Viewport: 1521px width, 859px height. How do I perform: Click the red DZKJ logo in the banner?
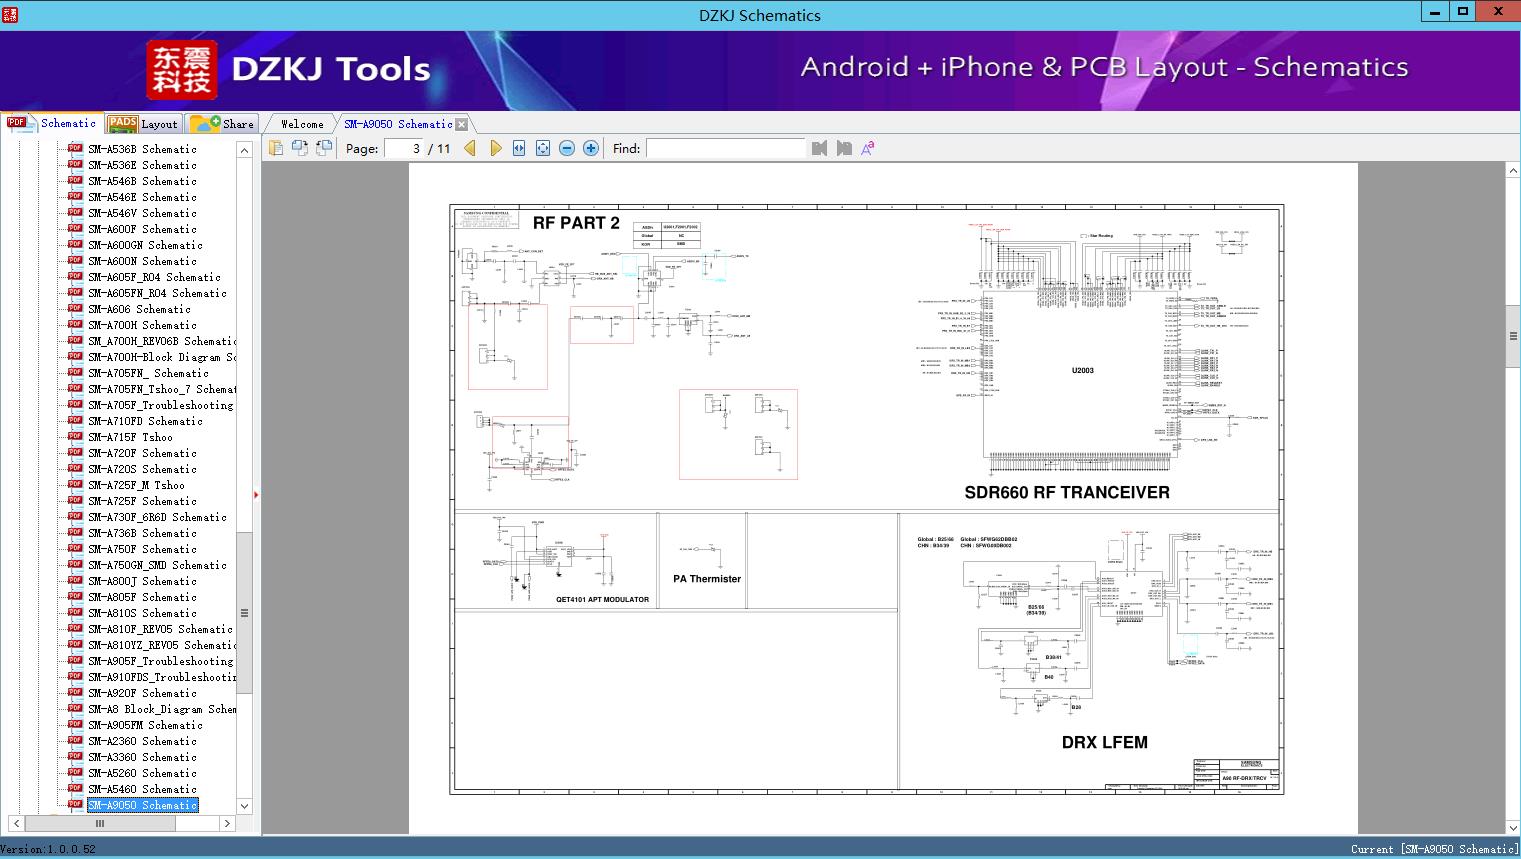pyautogui.click(x=182, y=69)
